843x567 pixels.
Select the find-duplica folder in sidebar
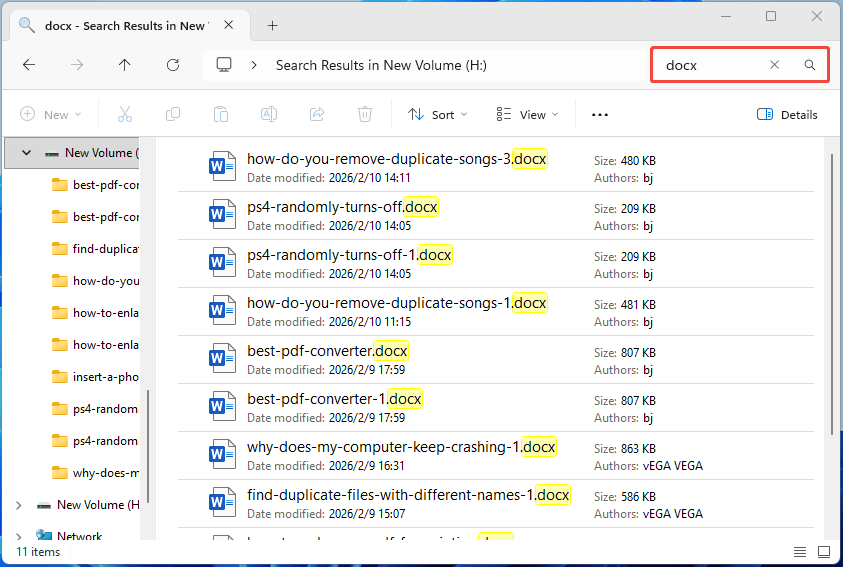coord(95,249)
